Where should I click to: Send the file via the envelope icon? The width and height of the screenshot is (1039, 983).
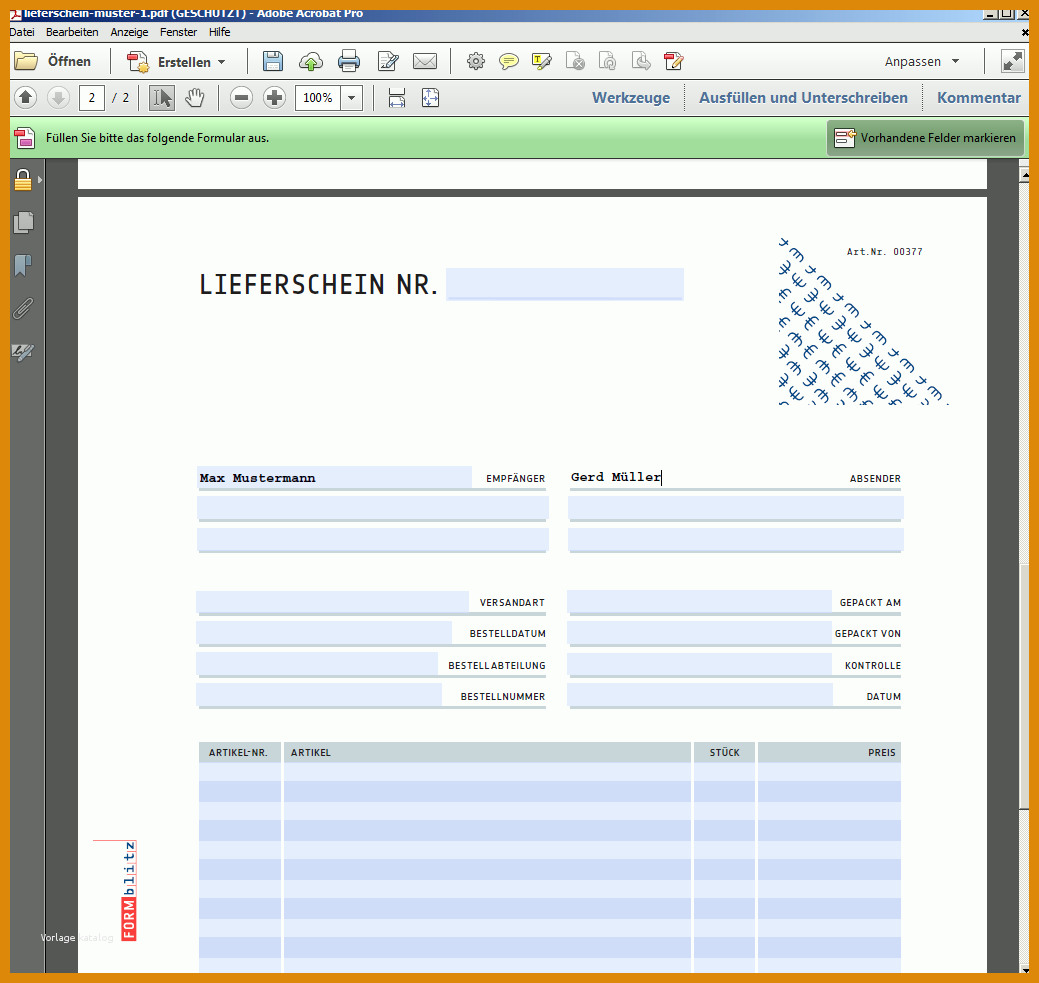point(425,61)
